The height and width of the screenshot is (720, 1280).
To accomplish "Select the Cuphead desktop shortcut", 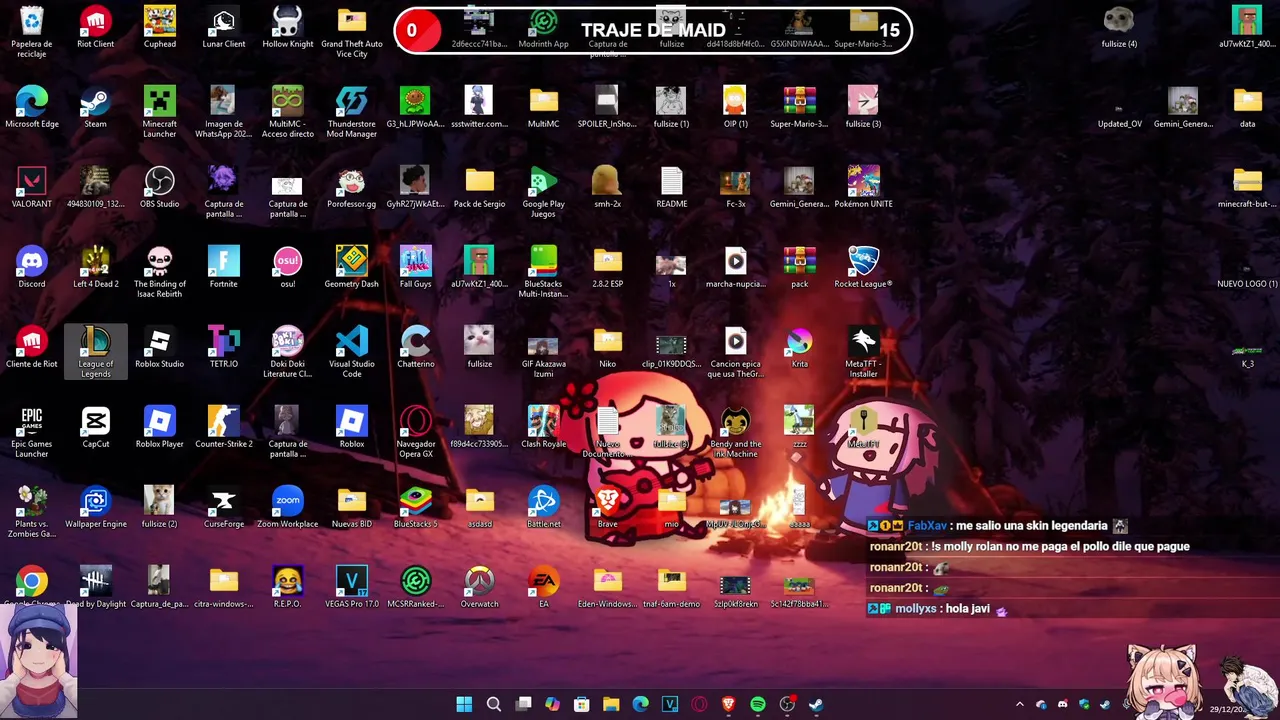I will 160,27.
